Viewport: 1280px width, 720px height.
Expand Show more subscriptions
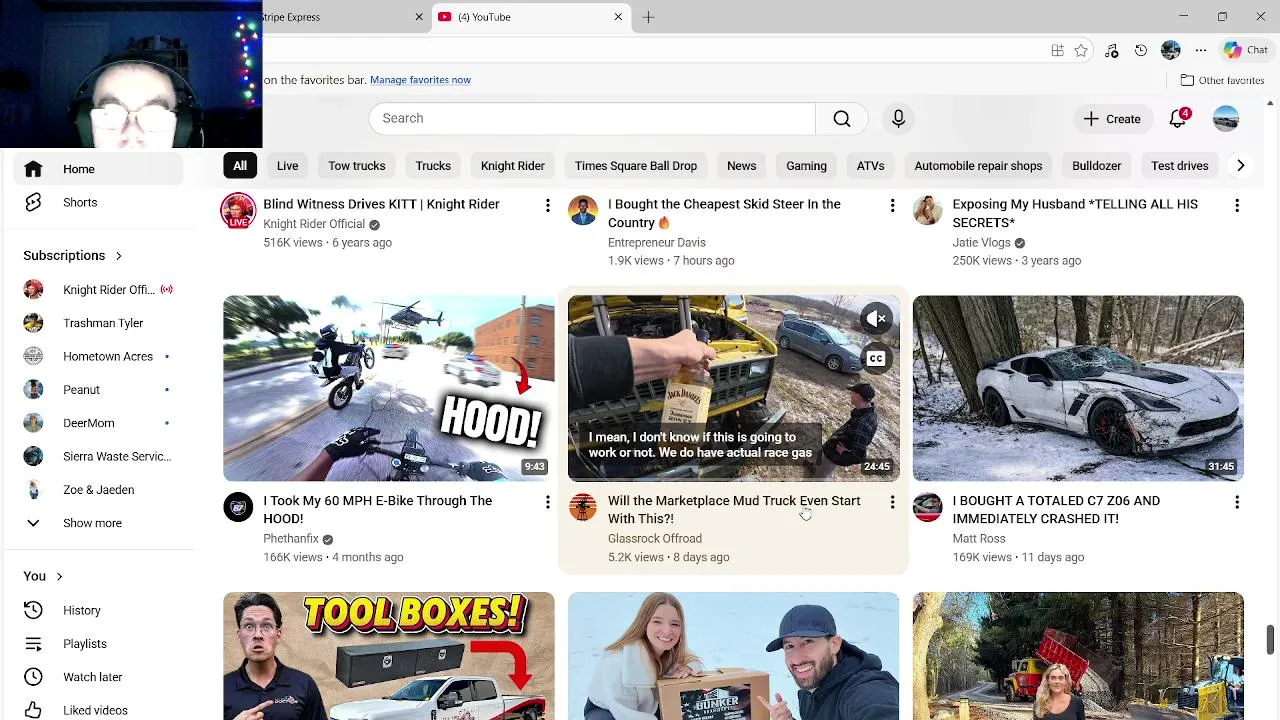[98, 523]
